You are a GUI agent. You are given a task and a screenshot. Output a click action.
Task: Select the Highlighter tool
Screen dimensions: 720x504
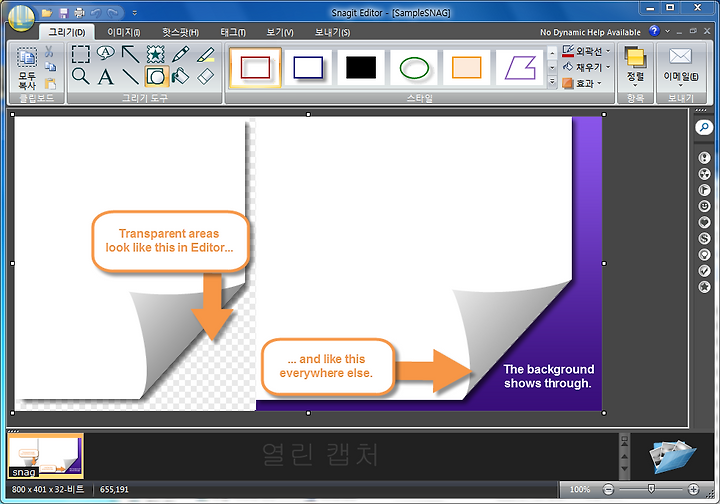pyautogui.click(x=205, y=54)
